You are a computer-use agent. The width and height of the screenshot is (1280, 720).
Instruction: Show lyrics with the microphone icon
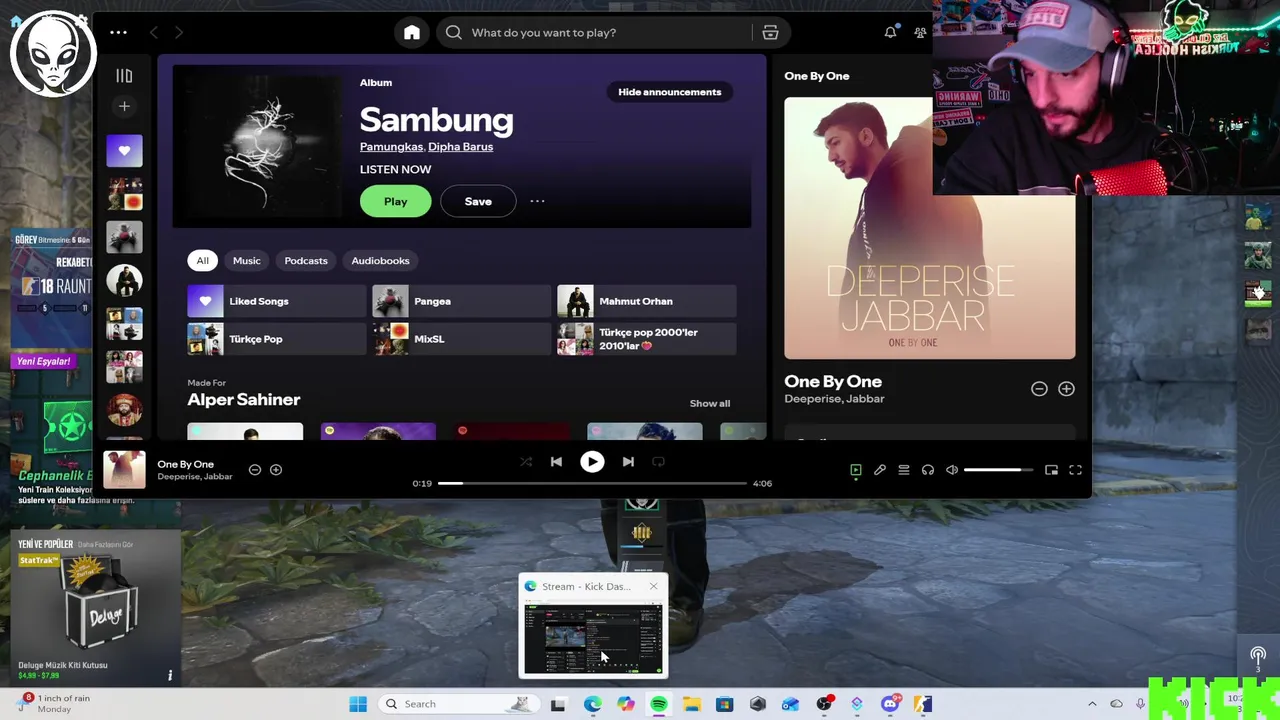[880, 470]
